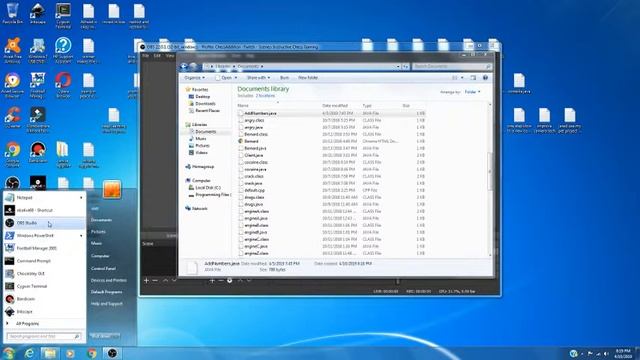Open Windows Media Player from the taskbar

click(x=70, y=353)
